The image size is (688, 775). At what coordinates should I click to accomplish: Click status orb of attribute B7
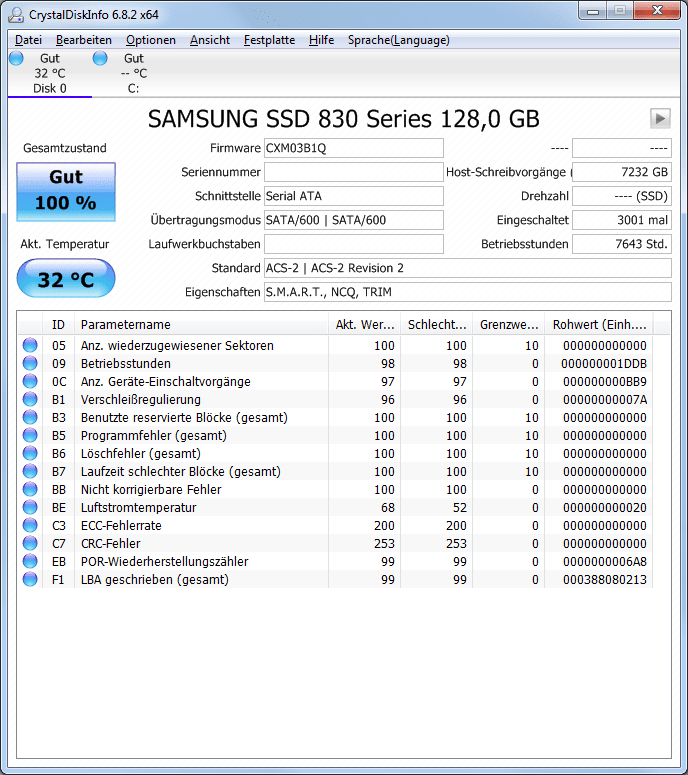[30, 471]
